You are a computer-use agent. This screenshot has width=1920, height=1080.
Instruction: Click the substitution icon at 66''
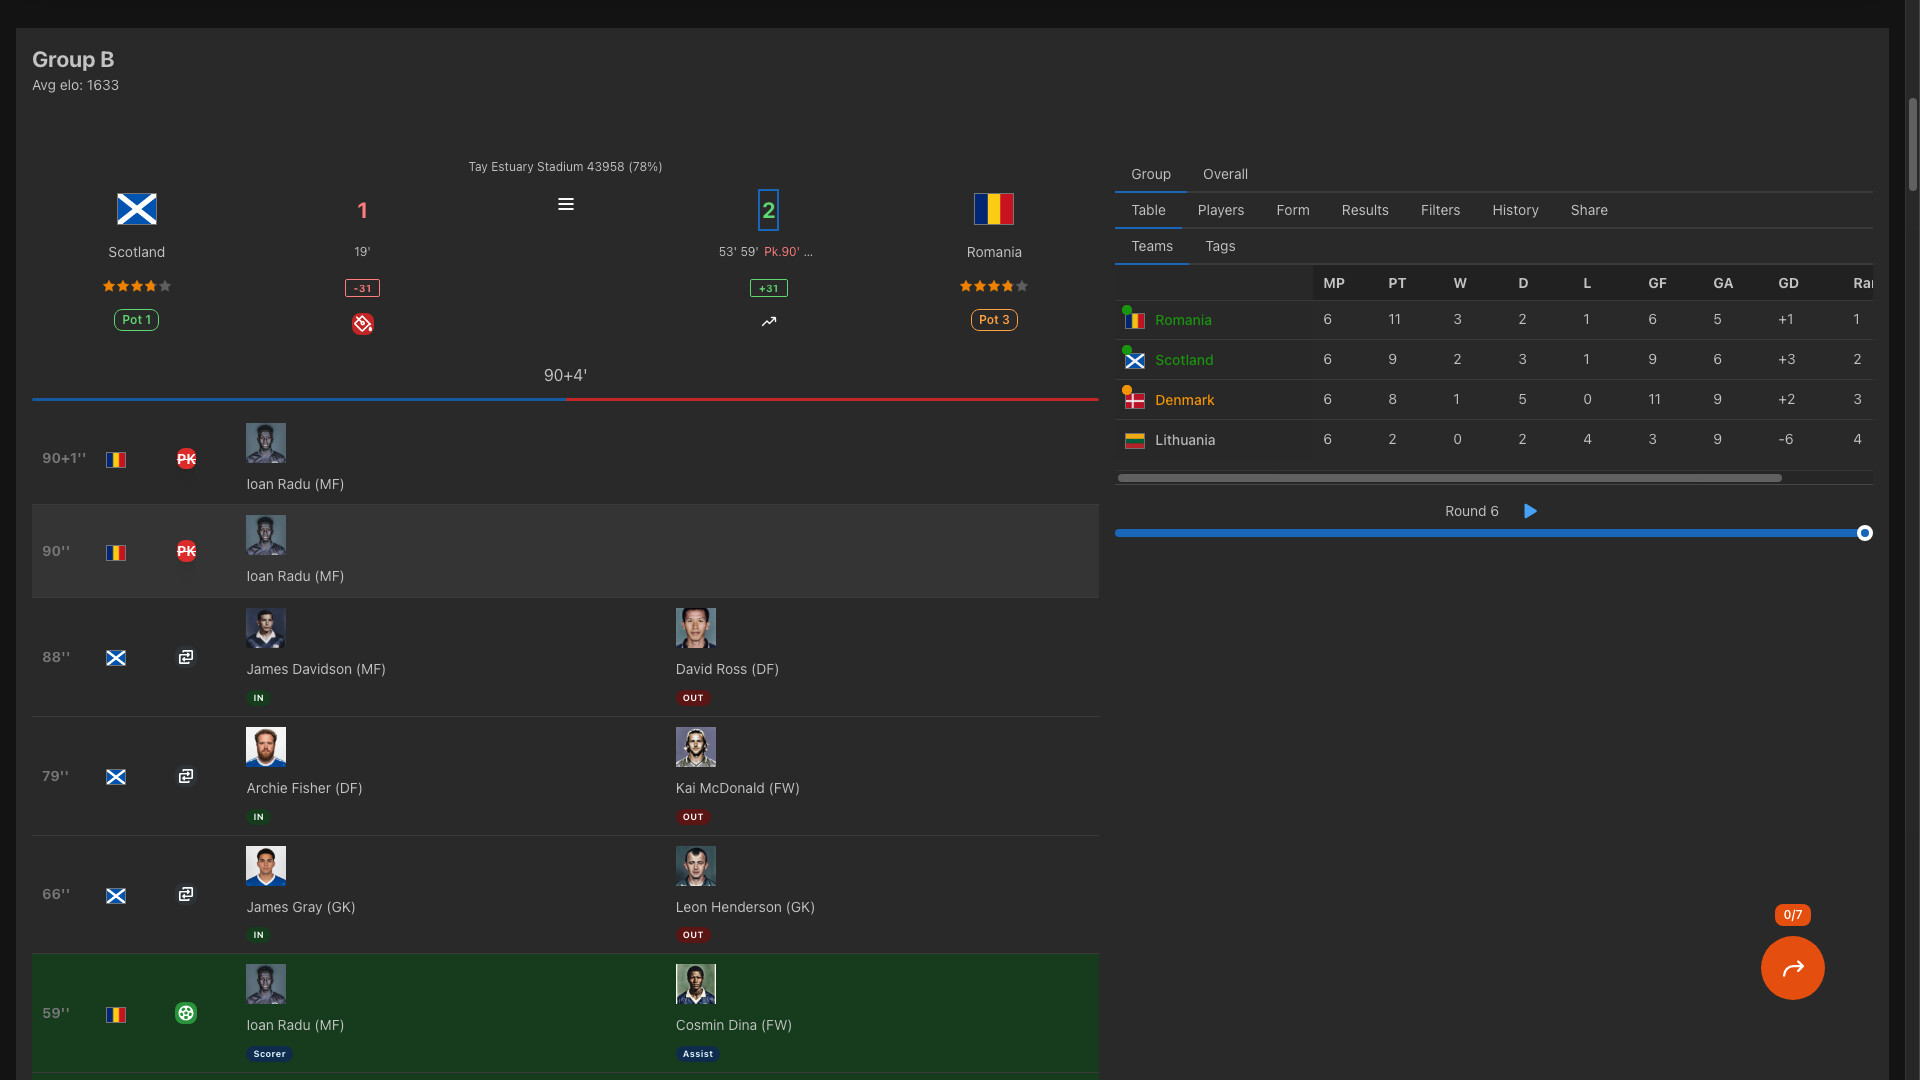click(186, 894)
